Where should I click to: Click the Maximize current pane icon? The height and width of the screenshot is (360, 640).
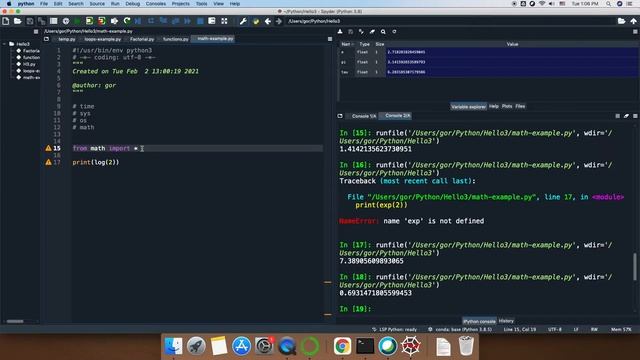click(x=224, y=21)
